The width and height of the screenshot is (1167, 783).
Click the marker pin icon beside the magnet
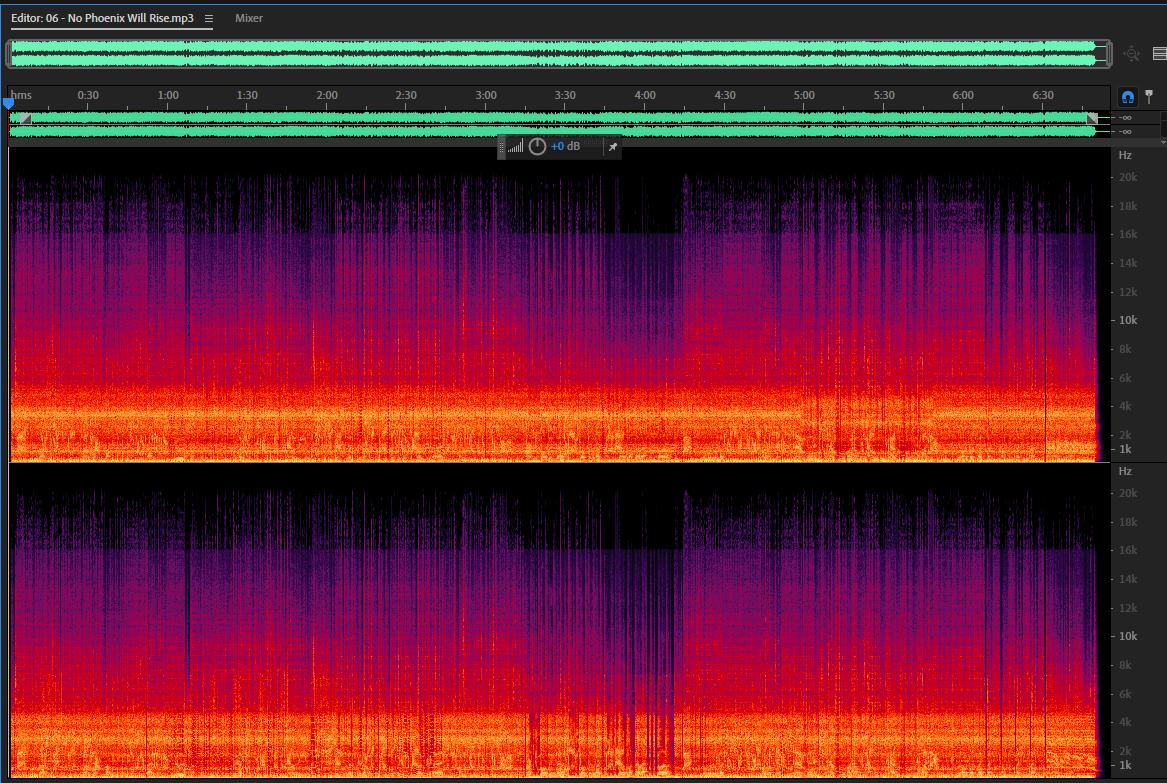pos(1149,96)
